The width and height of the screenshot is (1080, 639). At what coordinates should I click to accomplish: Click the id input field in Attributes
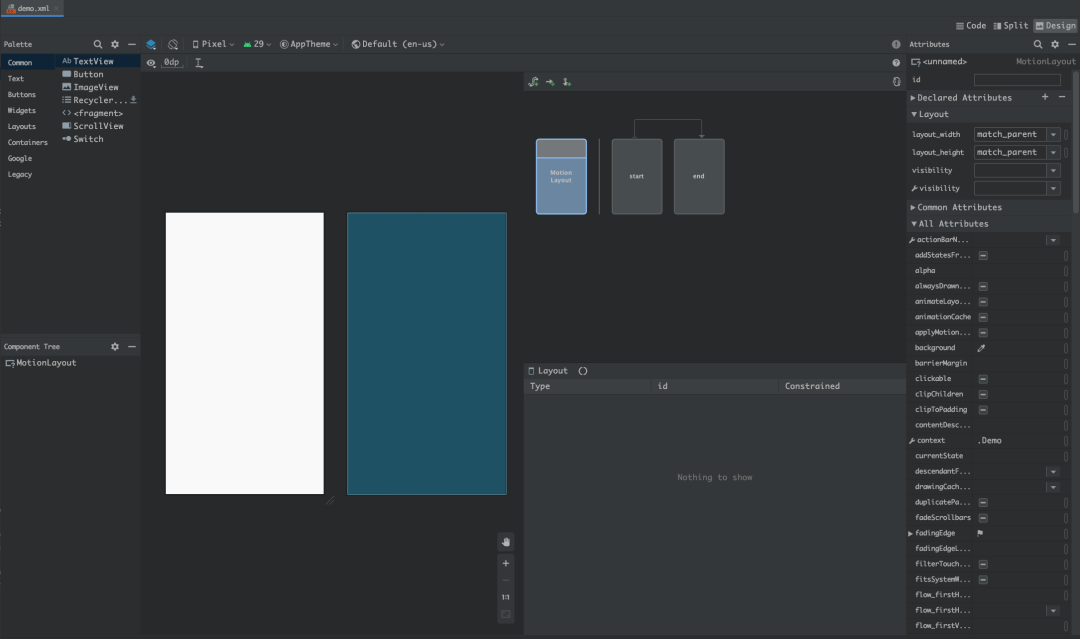coord(1017,80)
